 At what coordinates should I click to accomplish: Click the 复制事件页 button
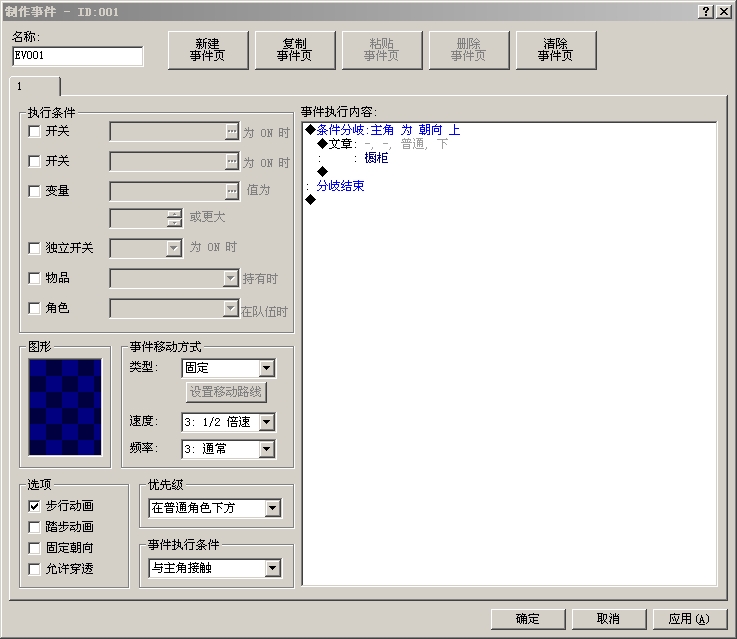[295, 50]
